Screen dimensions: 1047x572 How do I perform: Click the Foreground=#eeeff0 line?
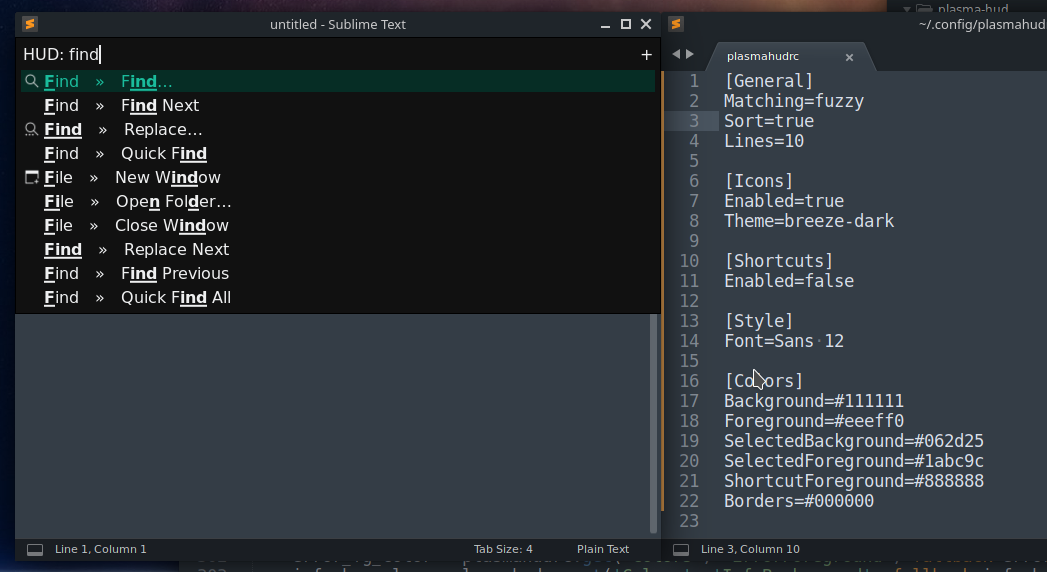814,421
